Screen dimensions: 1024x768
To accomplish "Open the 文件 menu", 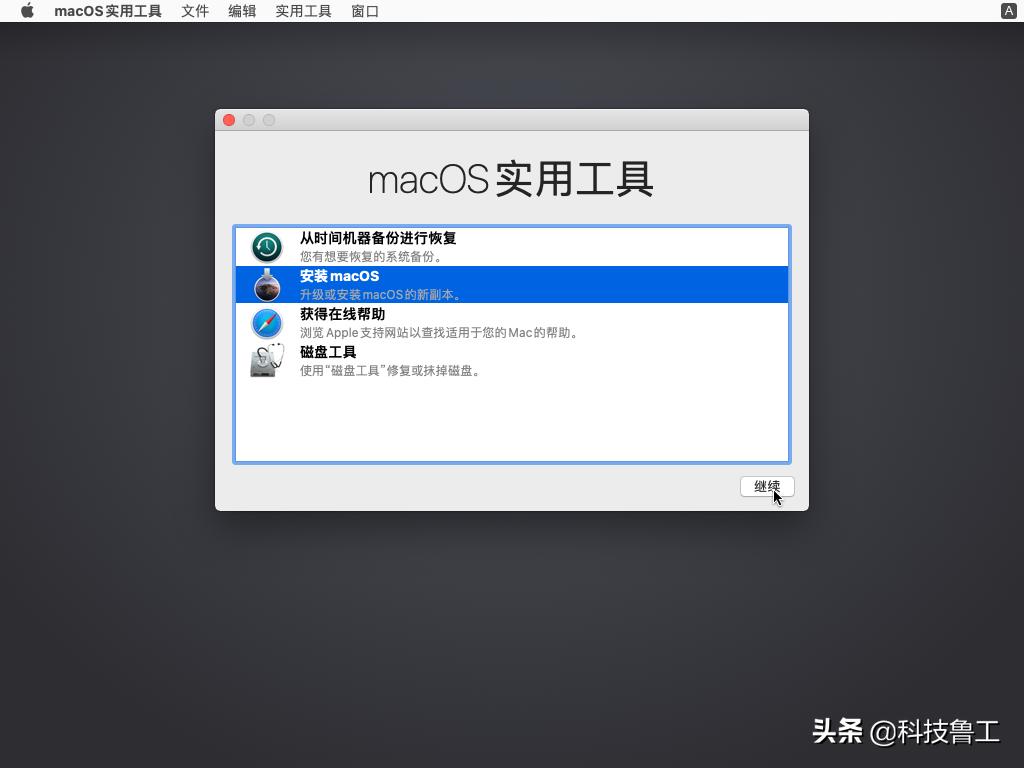I will coord(195,11).
